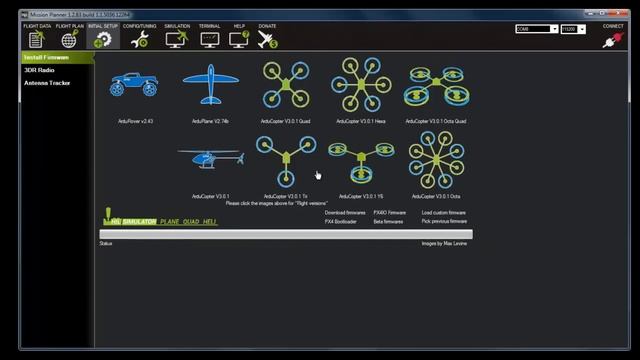
Task: Select the Initial Setup gear icon
Action: point(102,40)
